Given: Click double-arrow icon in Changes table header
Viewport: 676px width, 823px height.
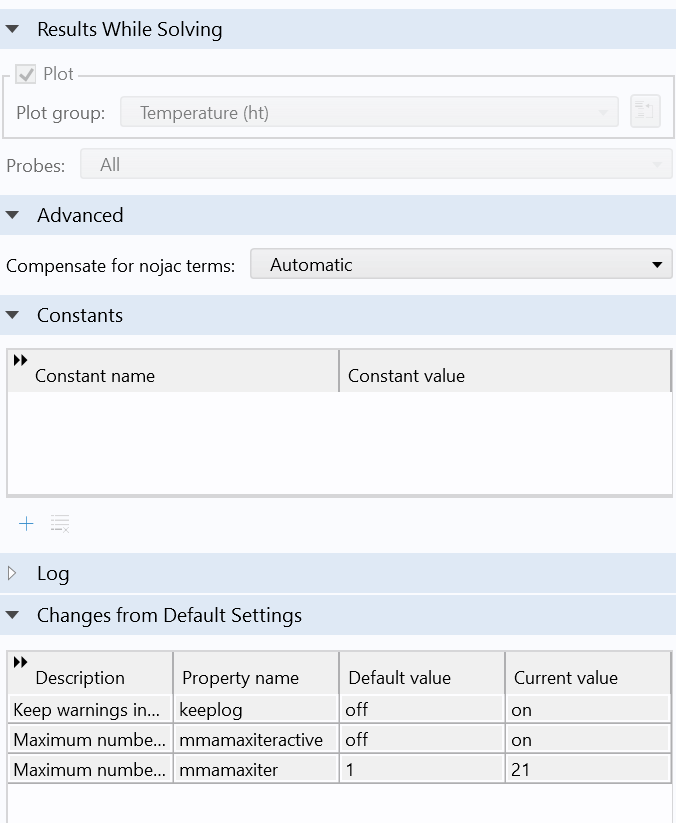Looking at the screenshot, I should 20,662.
